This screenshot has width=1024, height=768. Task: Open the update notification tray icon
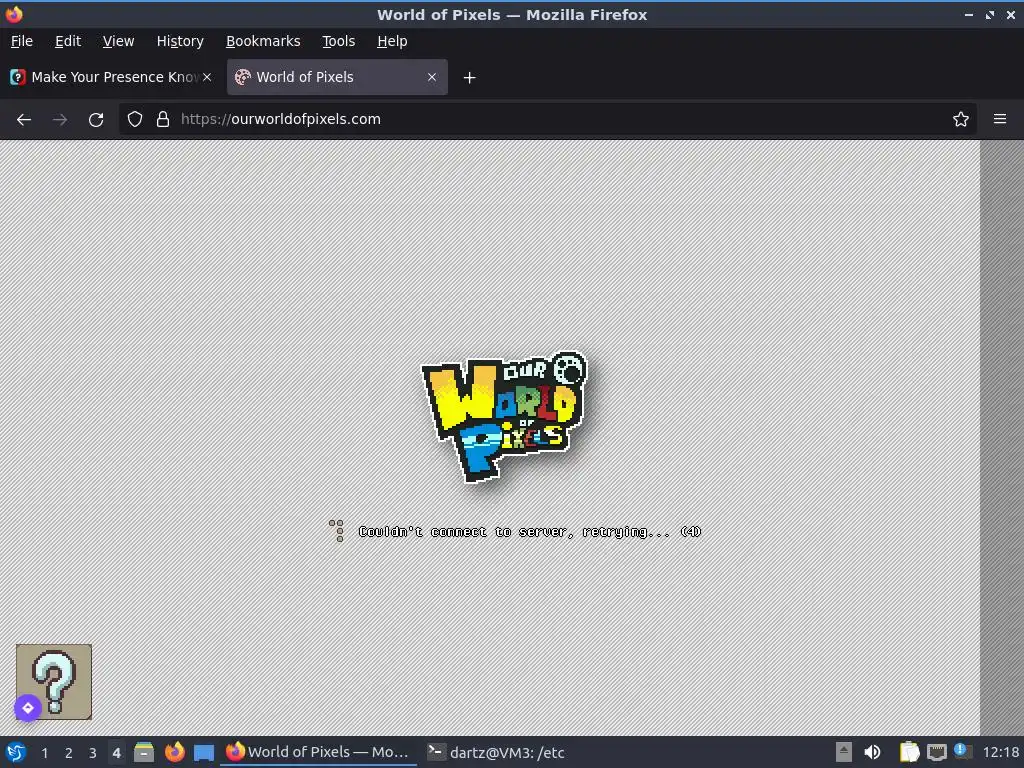(x=963, y=751)
